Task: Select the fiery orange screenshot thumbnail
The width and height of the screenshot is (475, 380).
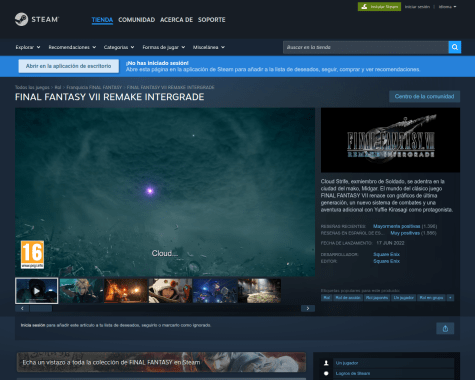Action: 126,291
